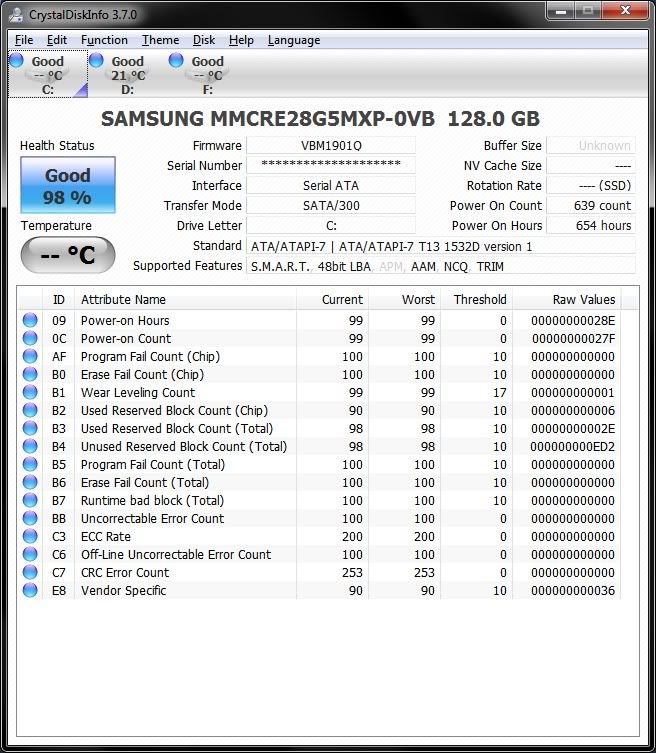The image size is (656, 753).
Task: Open the Disk menu
Action: [x=204, y=40]
